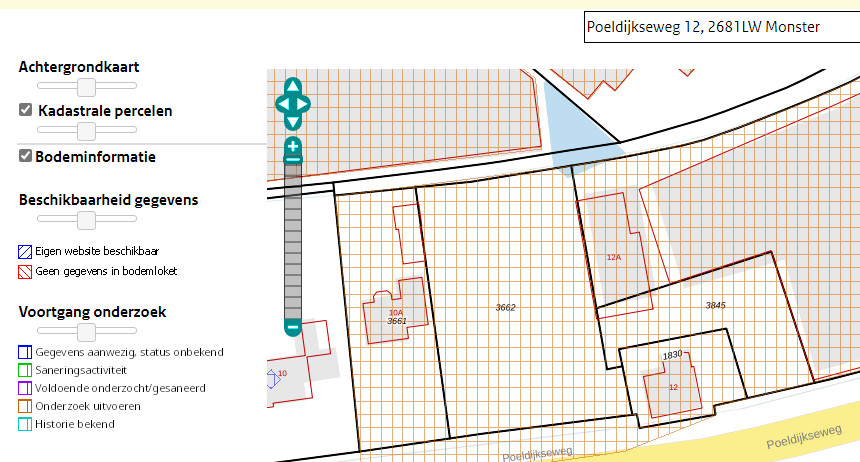
Task: Zoom out with the minus button
Action: [293, 328]
